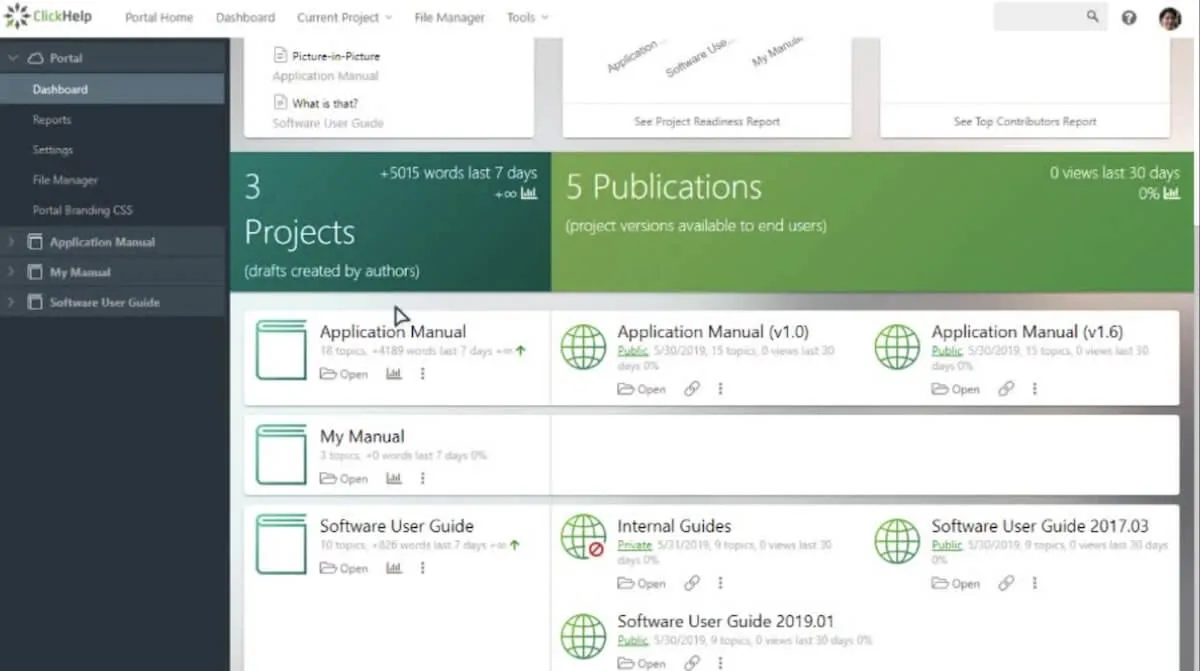This screenshot has height=671, width=1200.
Task: Open See Project Readiness Report link
Action: (x=707, y=121)
